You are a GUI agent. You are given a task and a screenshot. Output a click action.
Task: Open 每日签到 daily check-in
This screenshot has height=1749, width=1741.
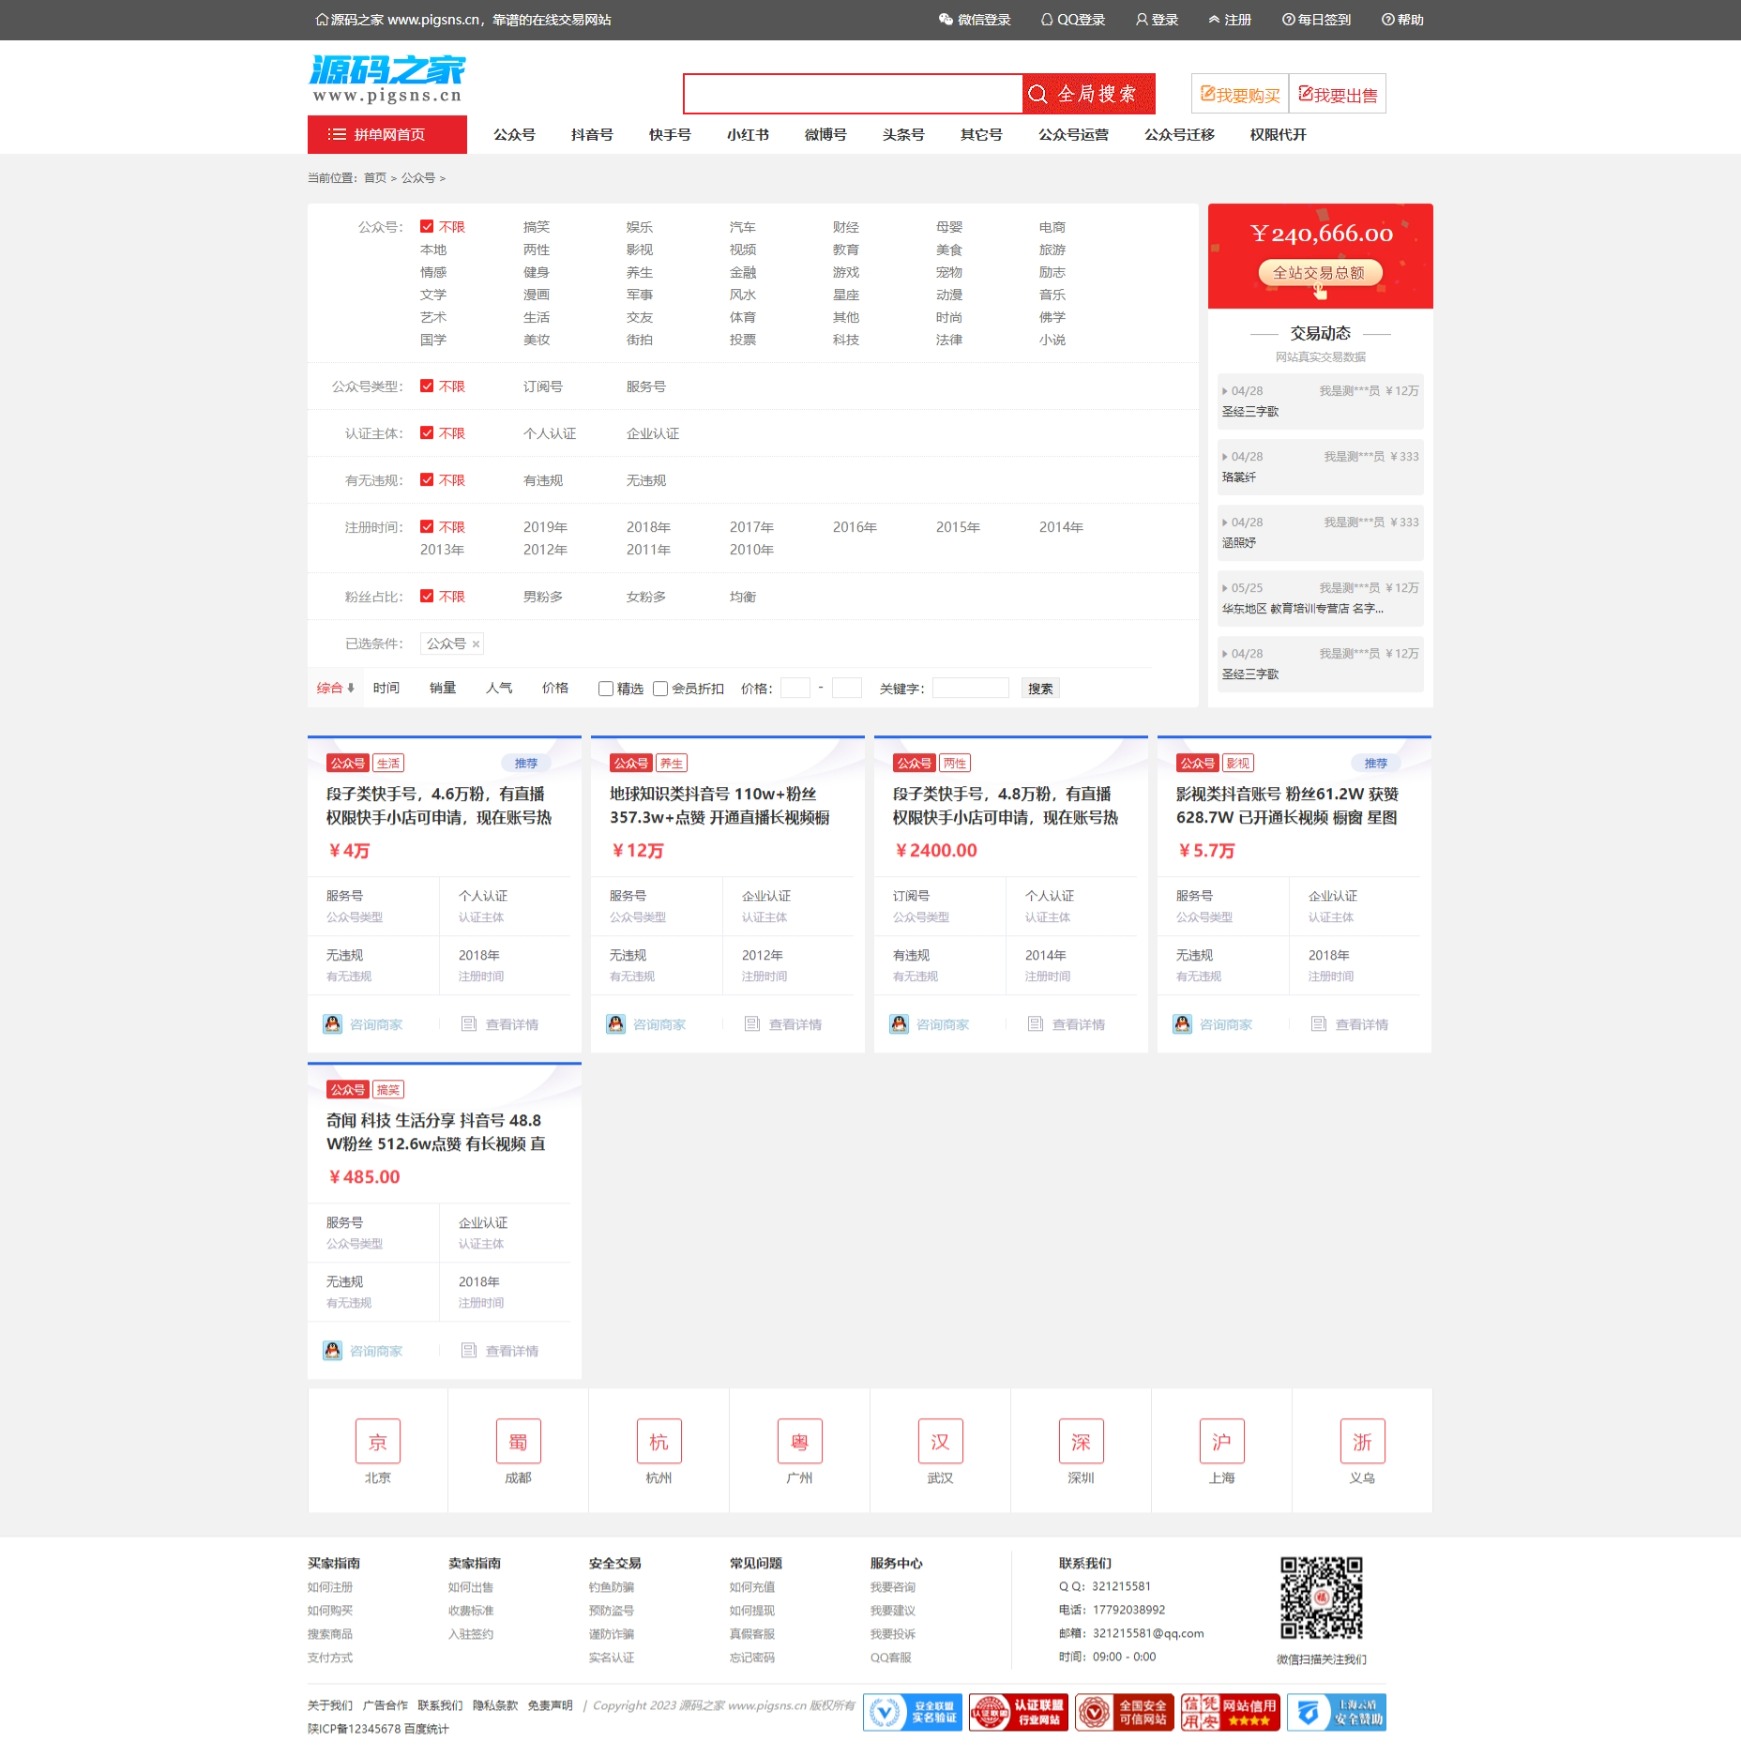click(x=1317, y=20)
